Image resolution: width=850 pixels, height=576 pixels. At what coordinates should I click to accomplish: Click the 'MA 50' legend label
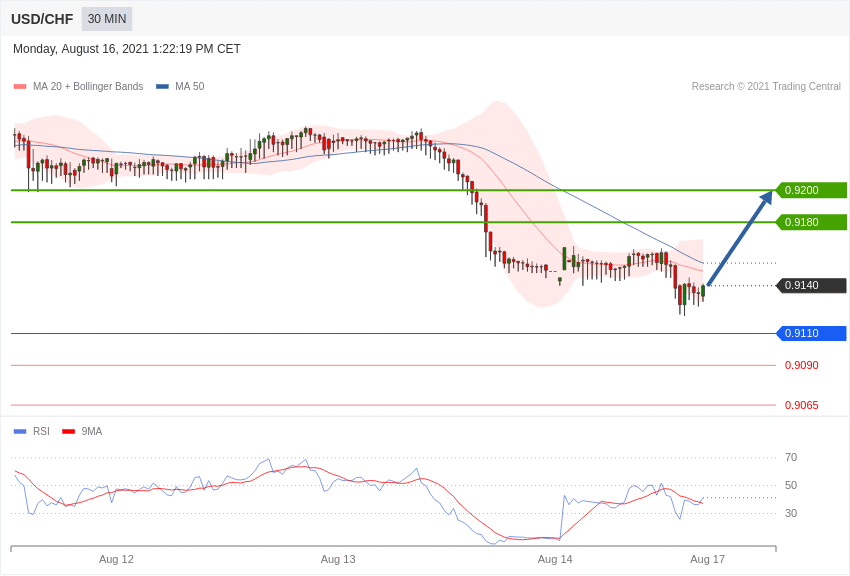pos(190,87)
